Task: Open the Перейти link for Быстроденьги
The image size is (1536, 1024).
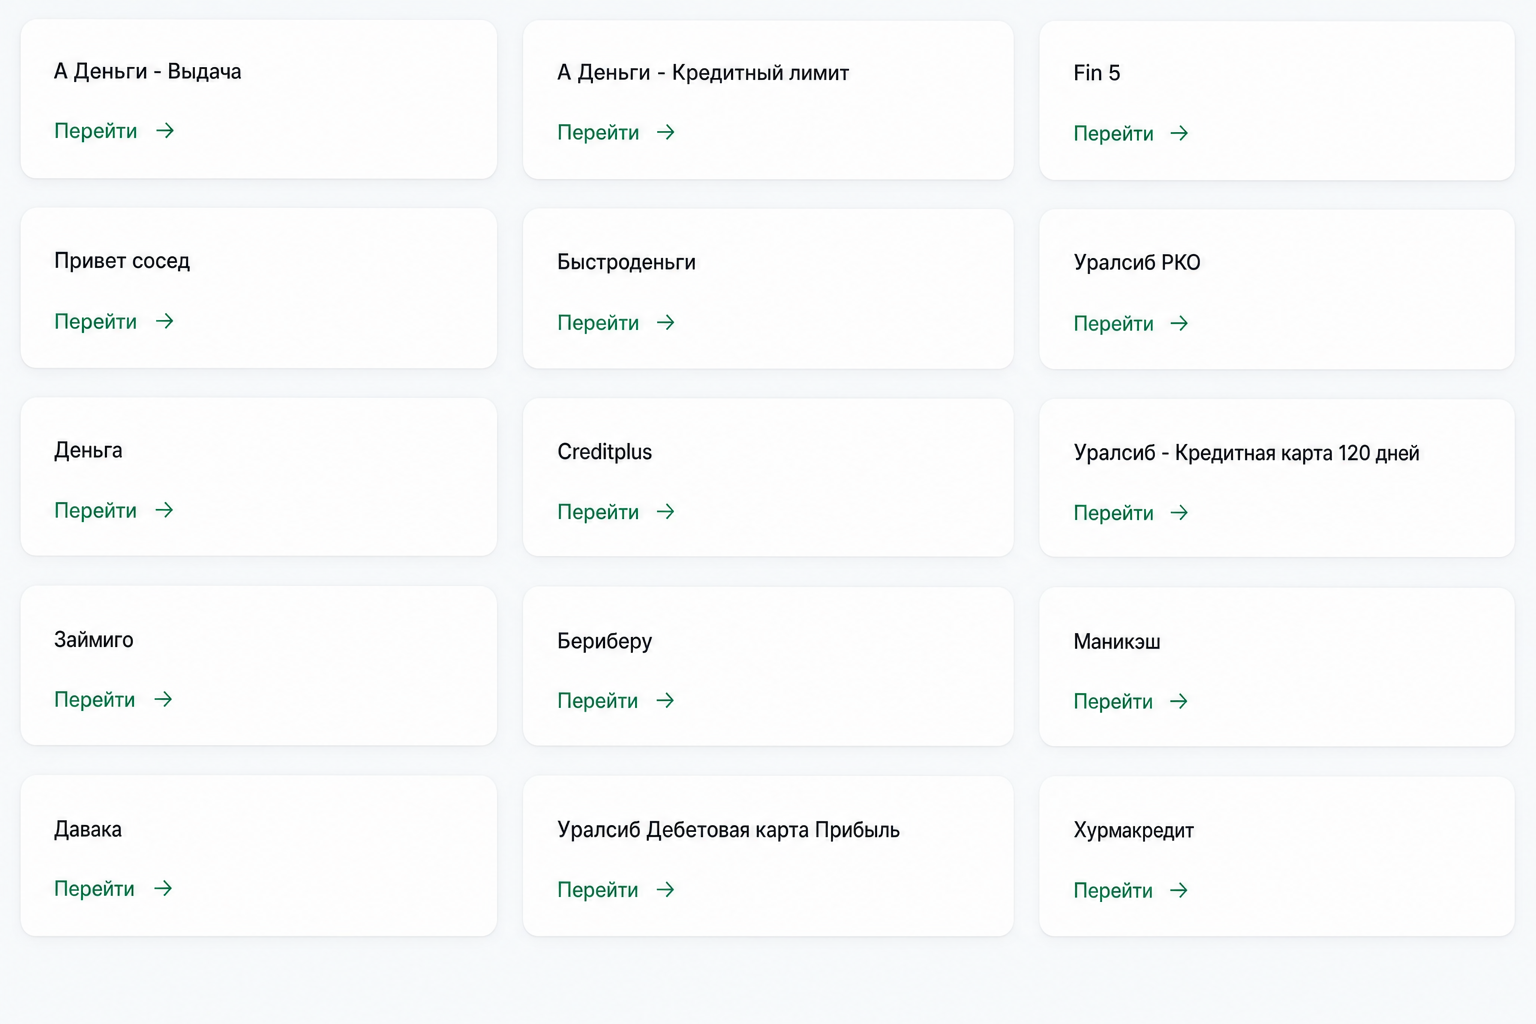Action: pos(598,323)
